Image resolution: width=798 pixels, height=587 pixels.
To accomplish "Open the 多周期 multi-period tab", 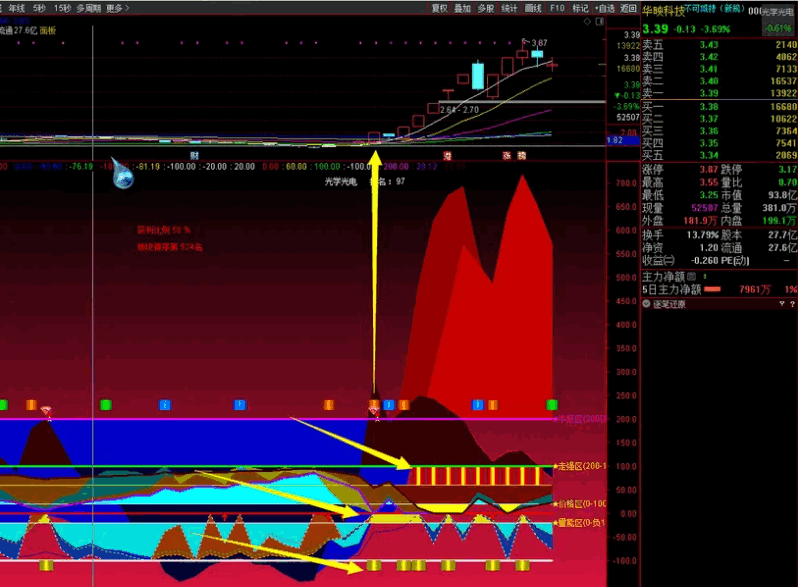I will point(89,8).
